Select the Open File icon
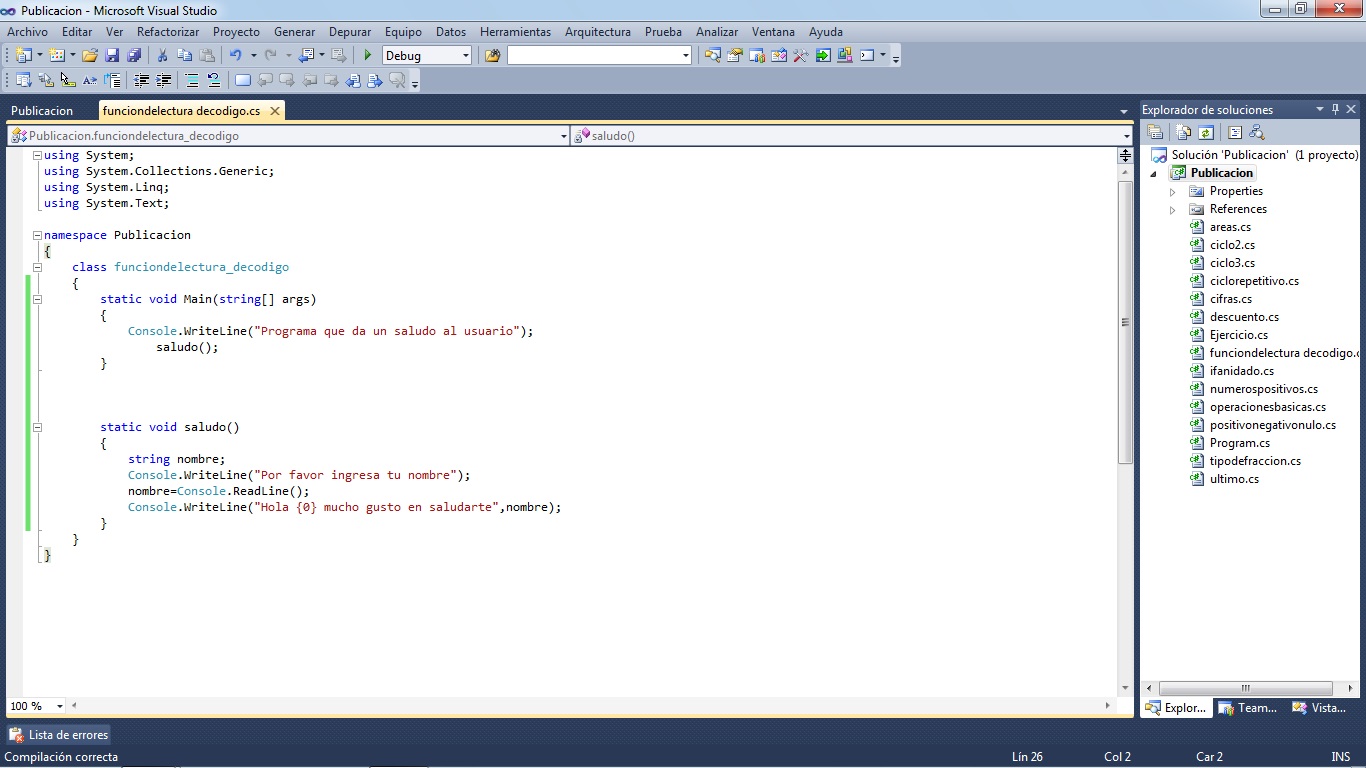This screenshot has width=1366, height=768. click(89, 55)
